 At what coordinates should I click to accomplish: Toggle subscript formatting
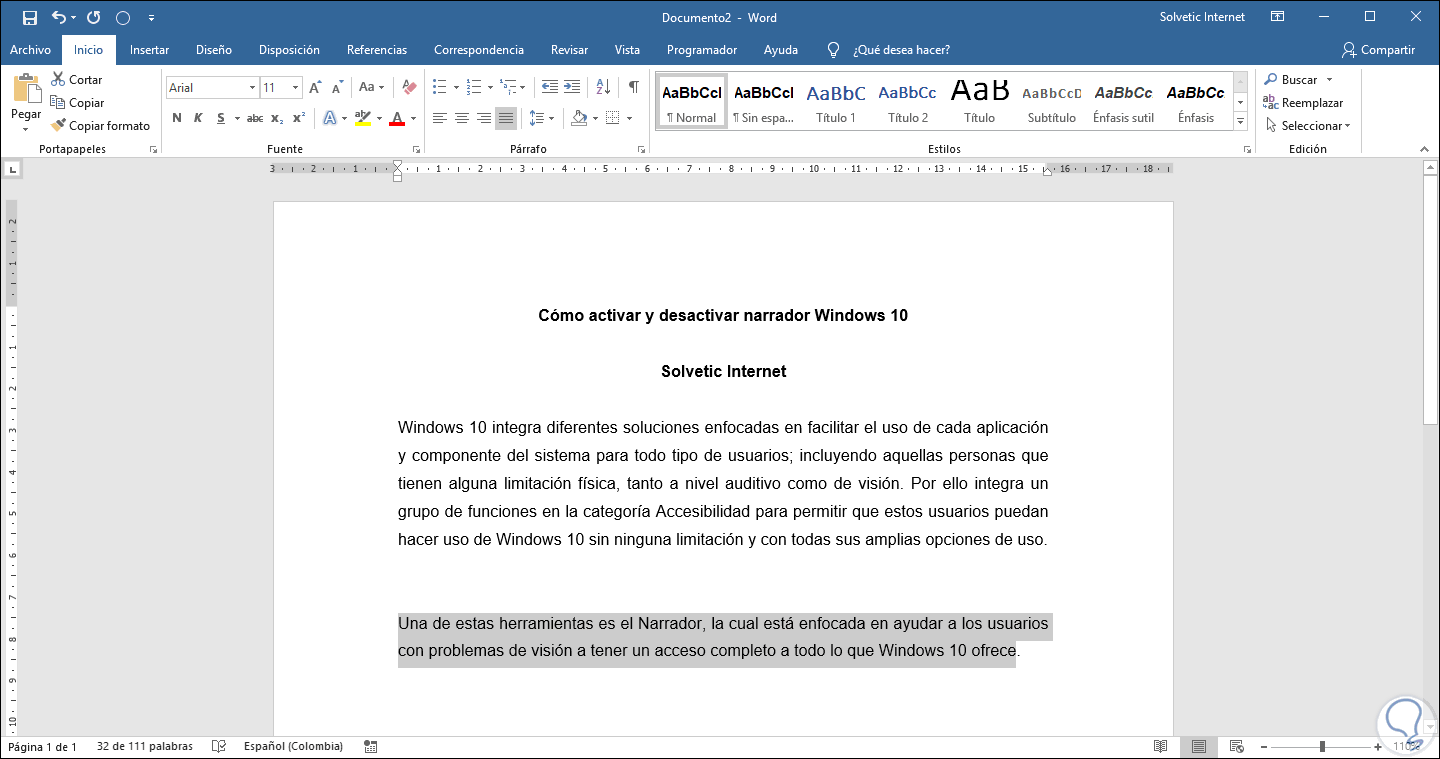click(x=277, y=118)
